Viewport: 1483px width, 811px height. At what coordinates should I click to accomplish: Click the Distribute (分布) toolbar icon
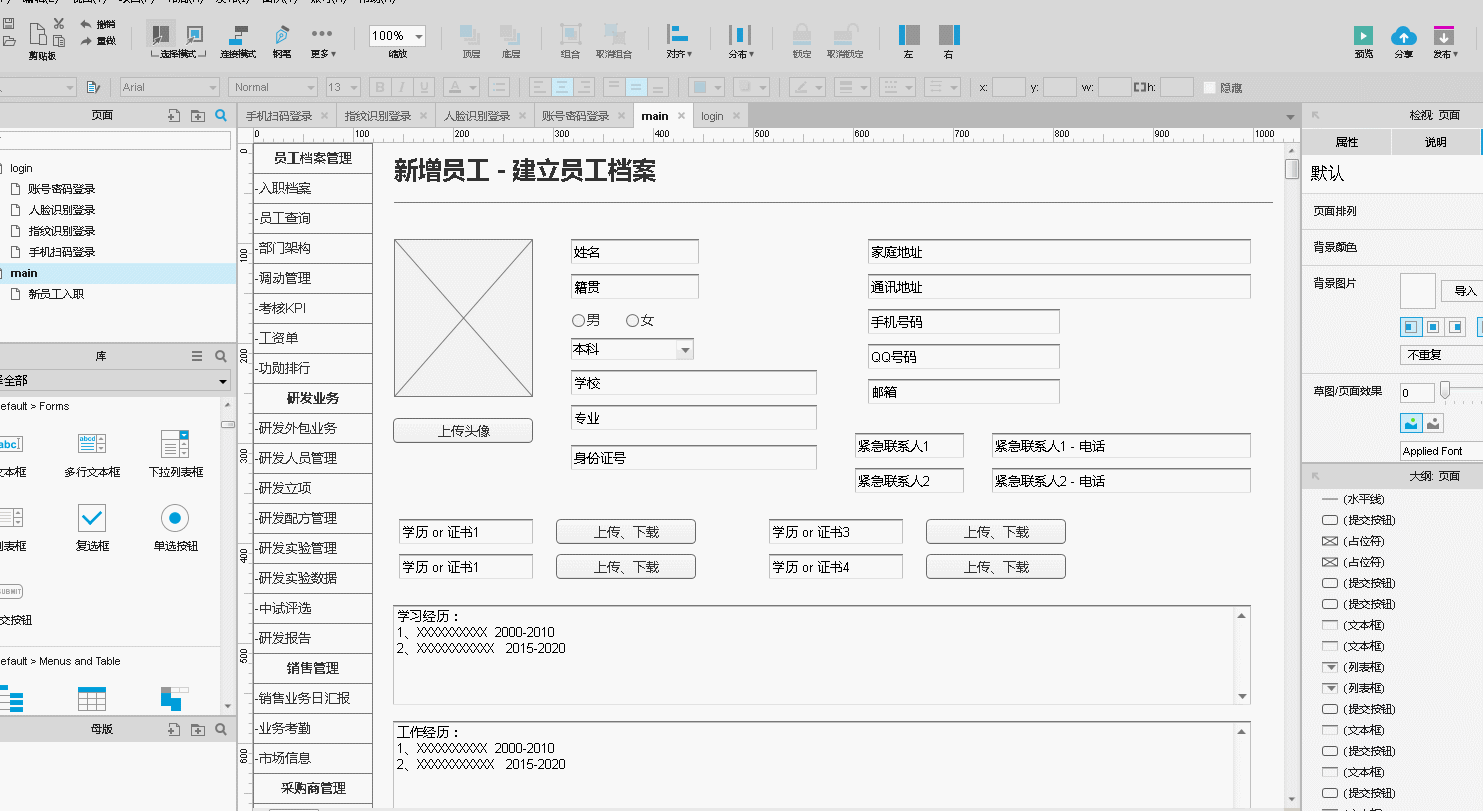[740, 36]
